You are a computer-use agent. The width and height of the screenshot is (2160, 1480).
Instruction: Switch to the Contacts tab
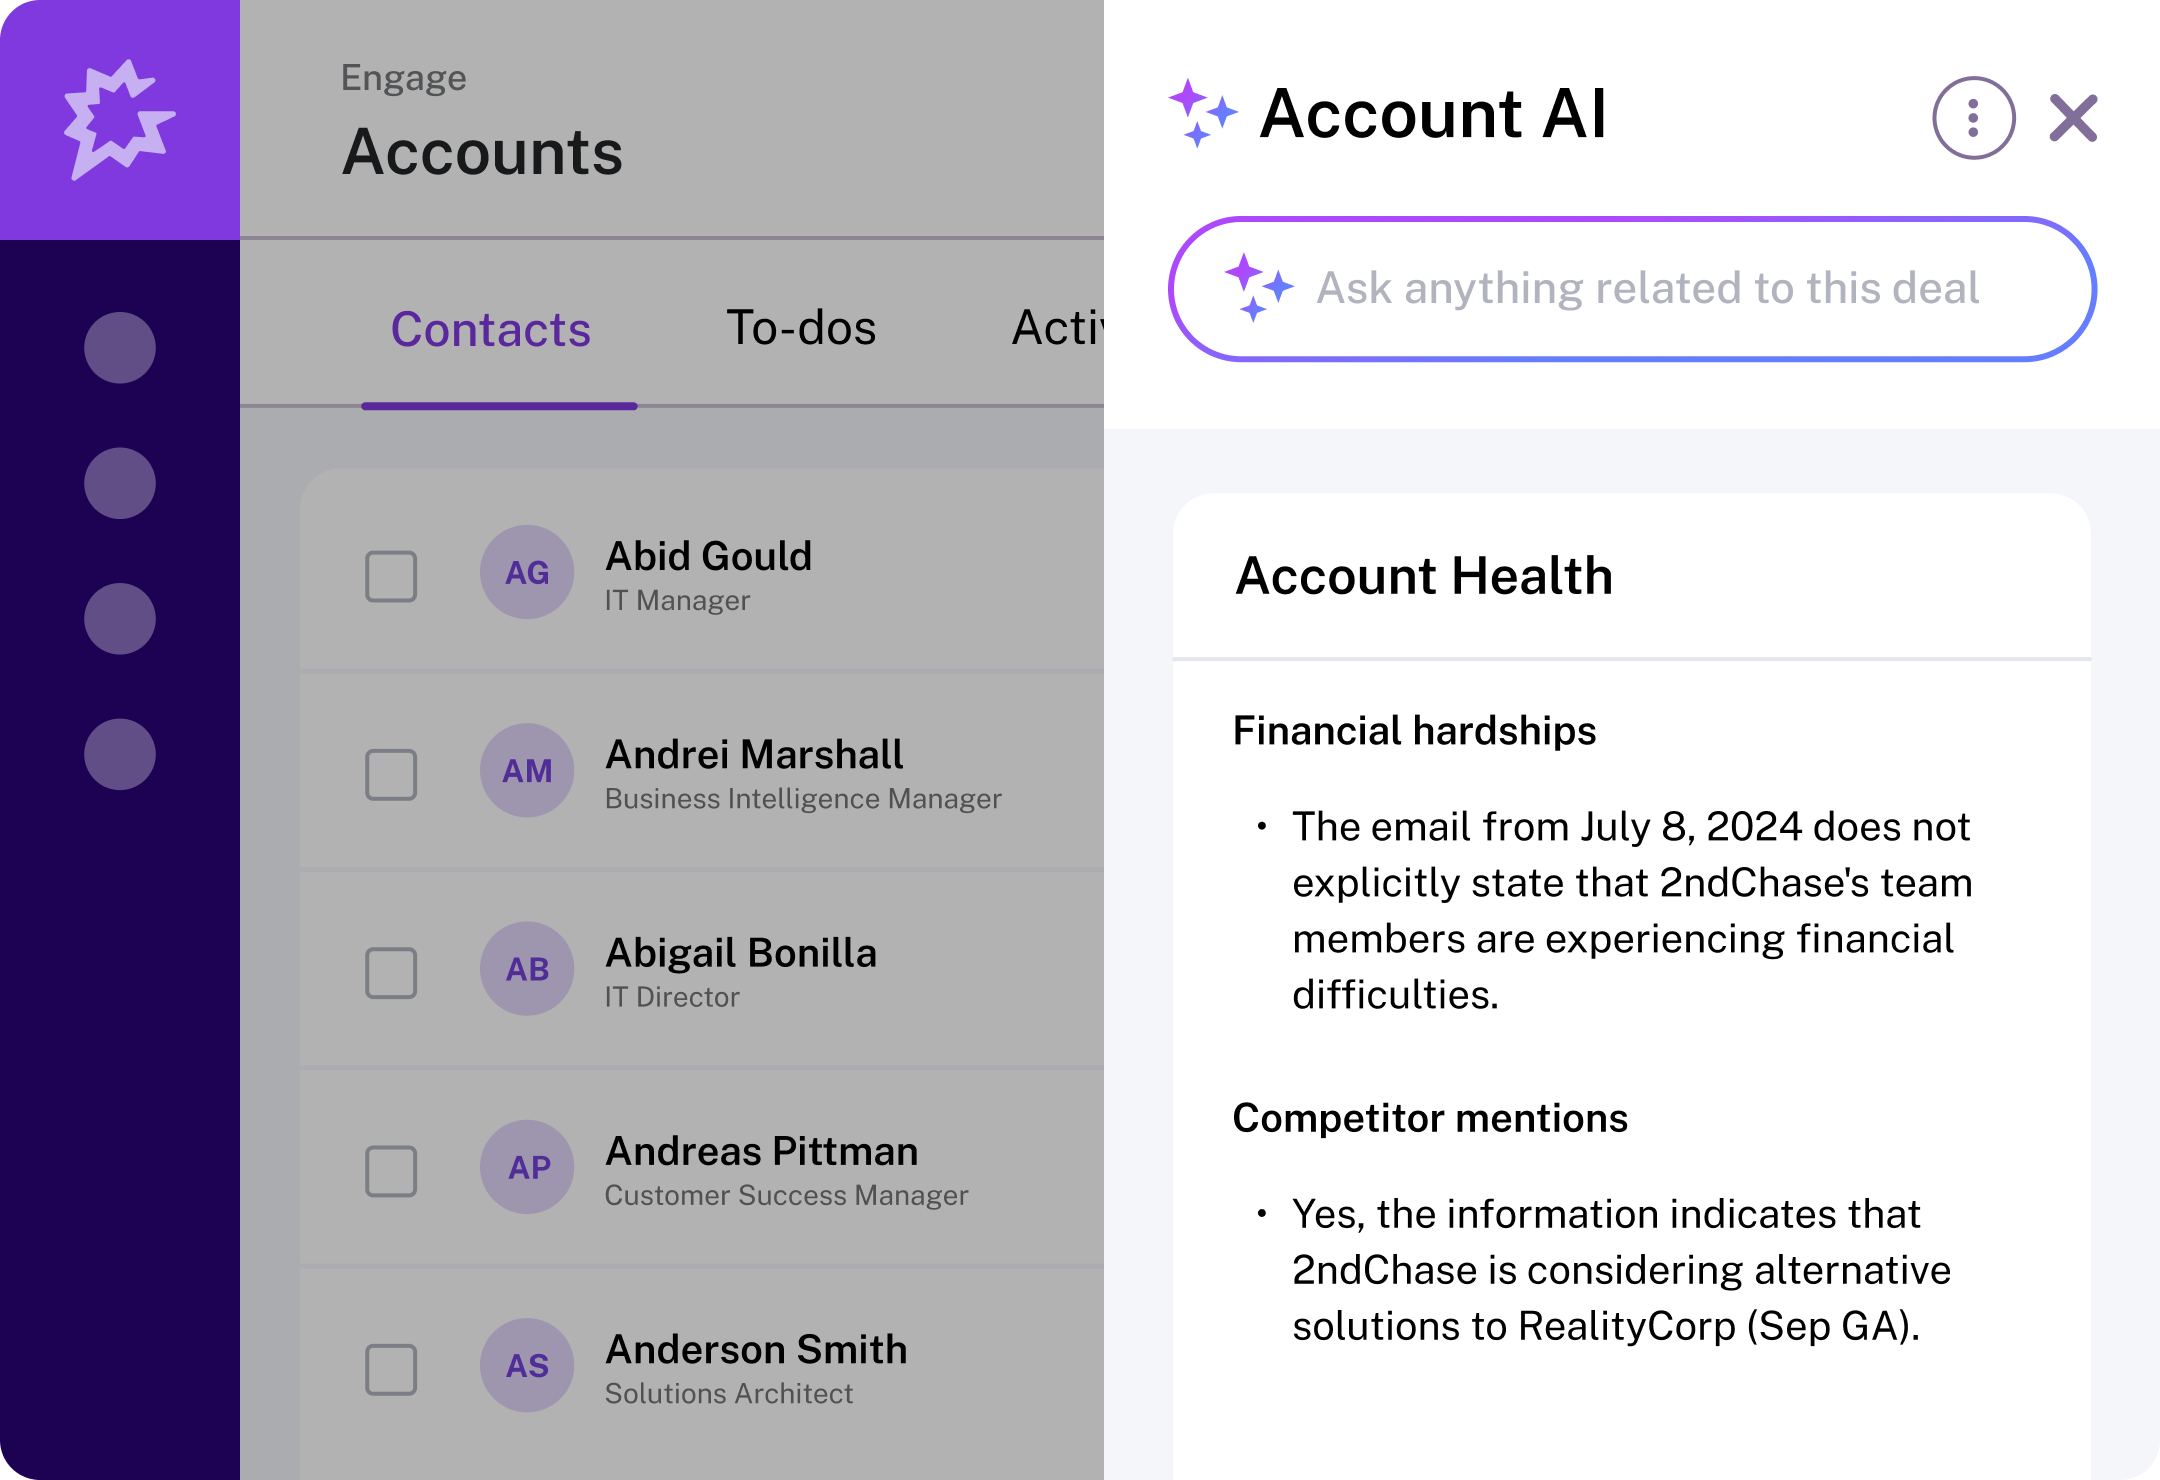click(491, 330)
